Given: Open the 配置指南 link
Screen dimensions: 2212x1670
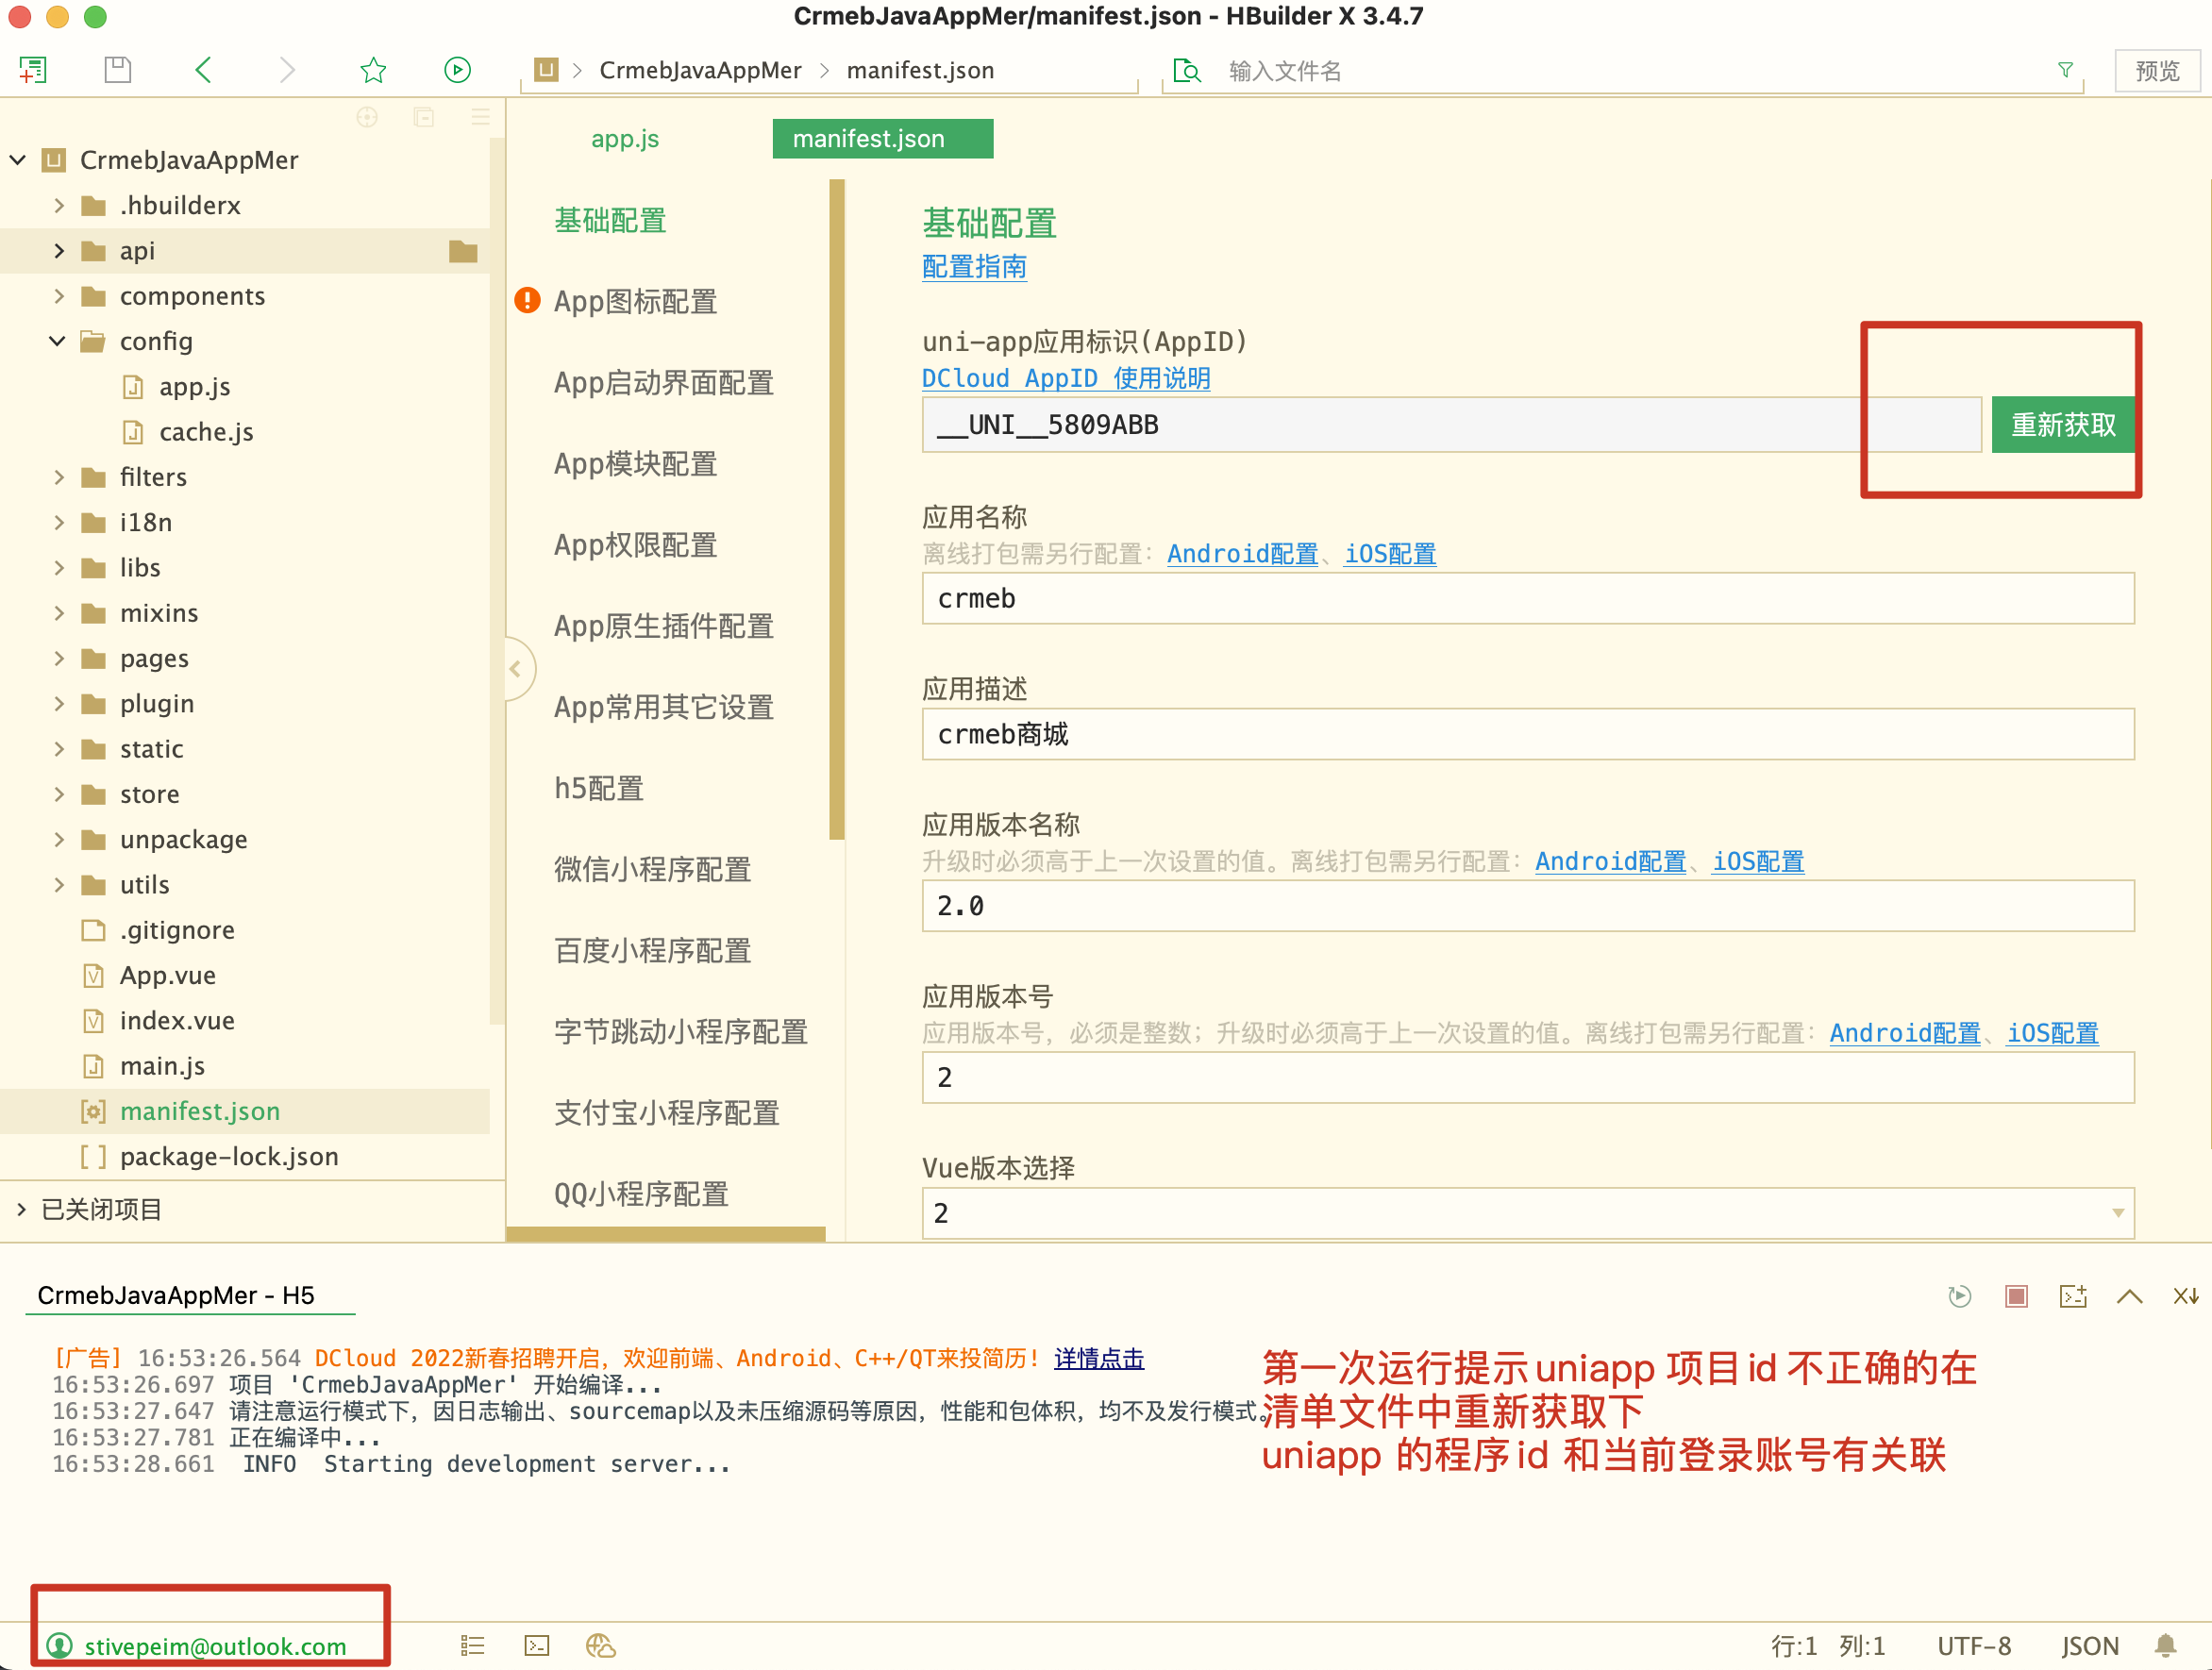Looking at the screenshot, I should 974,267.
